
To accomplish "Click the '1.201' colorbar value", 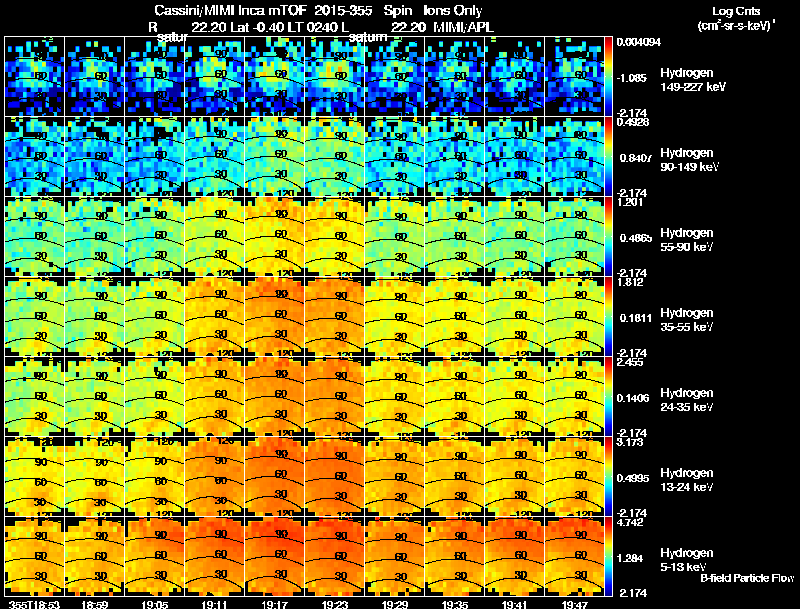I will 630,202.
